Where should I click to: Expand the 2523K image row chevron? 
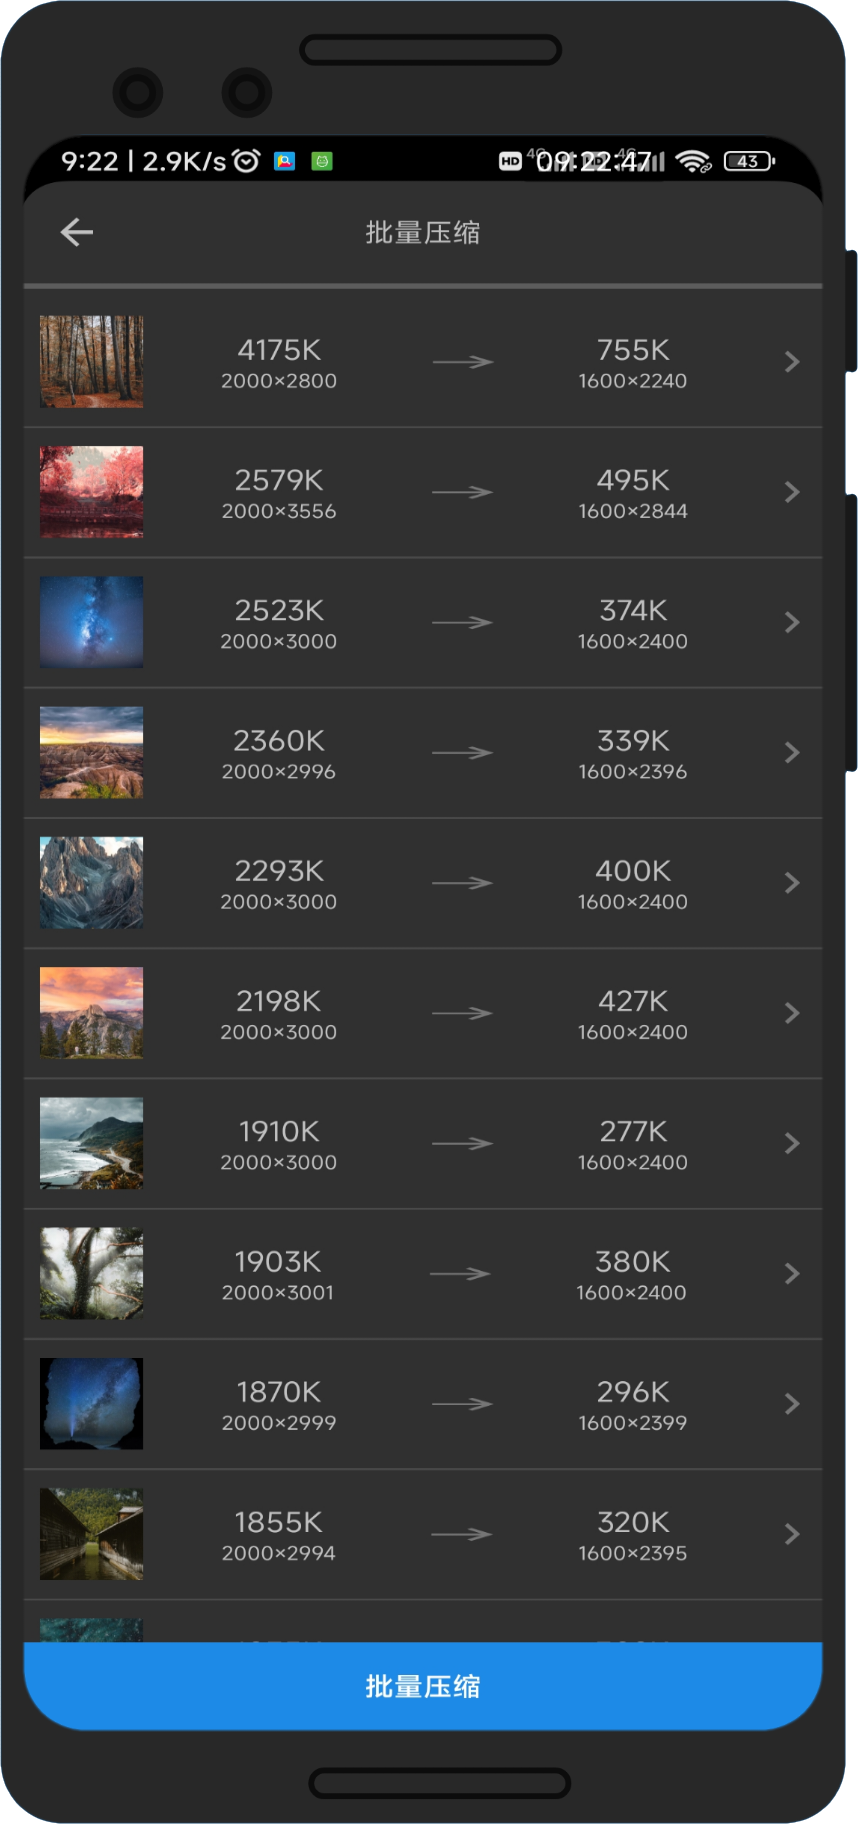pos(792,622)
